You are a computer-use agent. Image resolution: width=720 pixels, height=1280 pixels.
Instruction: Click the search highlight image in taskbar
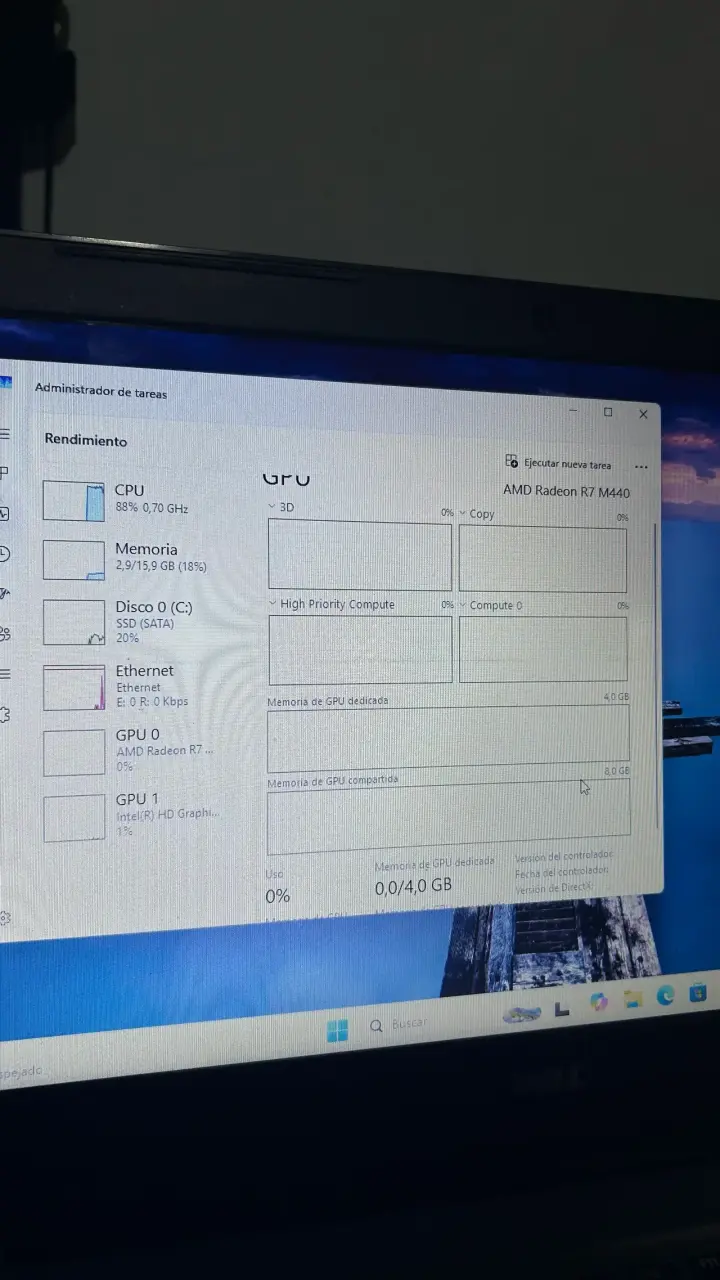(x=522, y=1014)
